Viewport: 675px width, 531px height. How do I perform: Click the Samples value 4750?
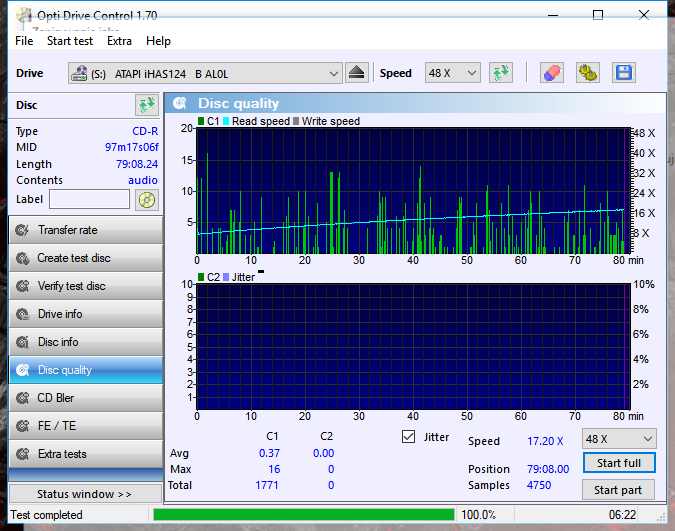coord(539,485)
